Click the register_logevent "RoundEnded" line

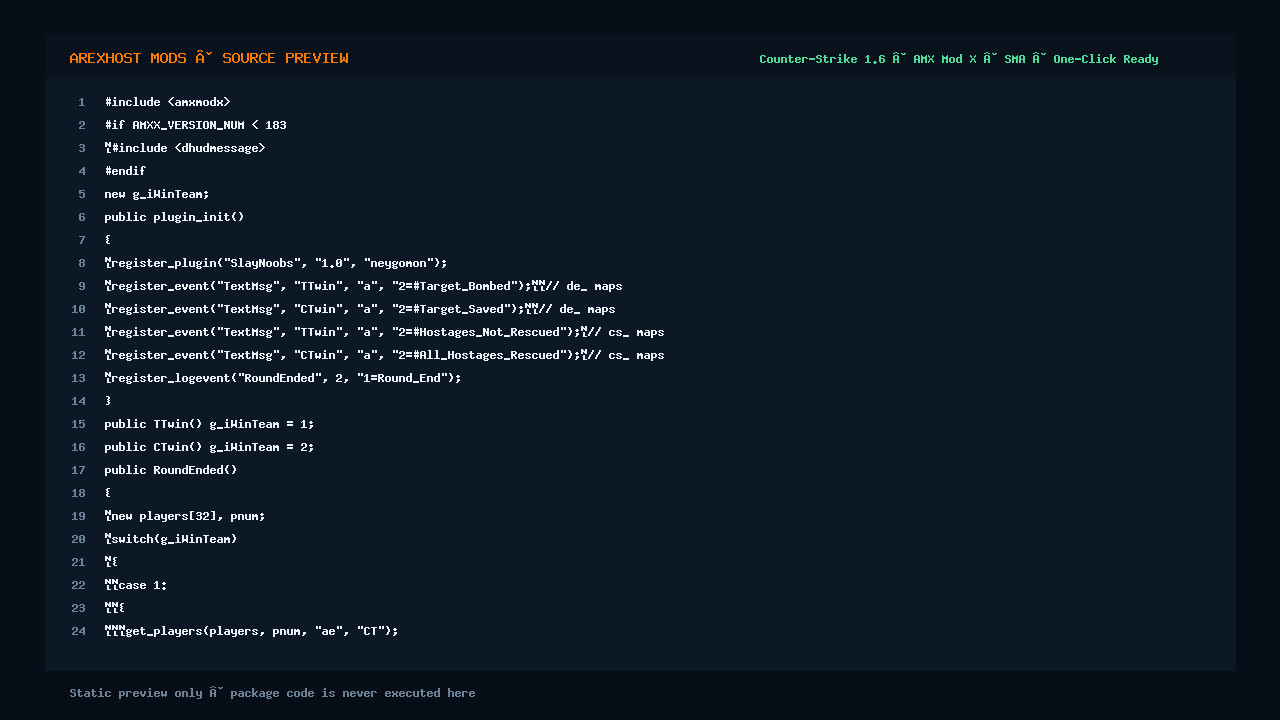click(x=283, y=378)
